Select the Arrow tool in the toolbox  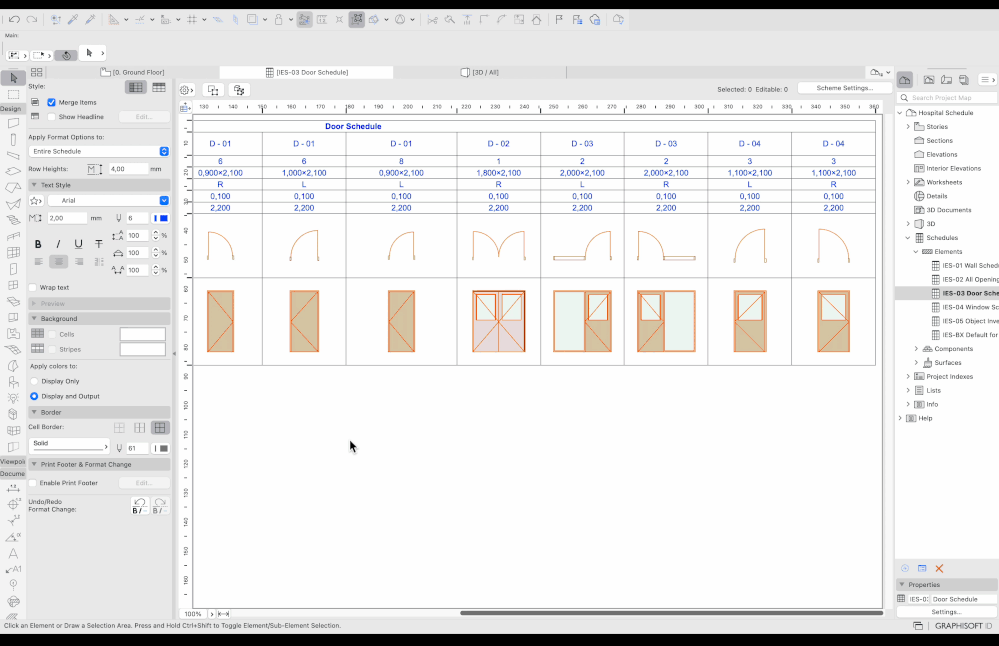point(13,78)
